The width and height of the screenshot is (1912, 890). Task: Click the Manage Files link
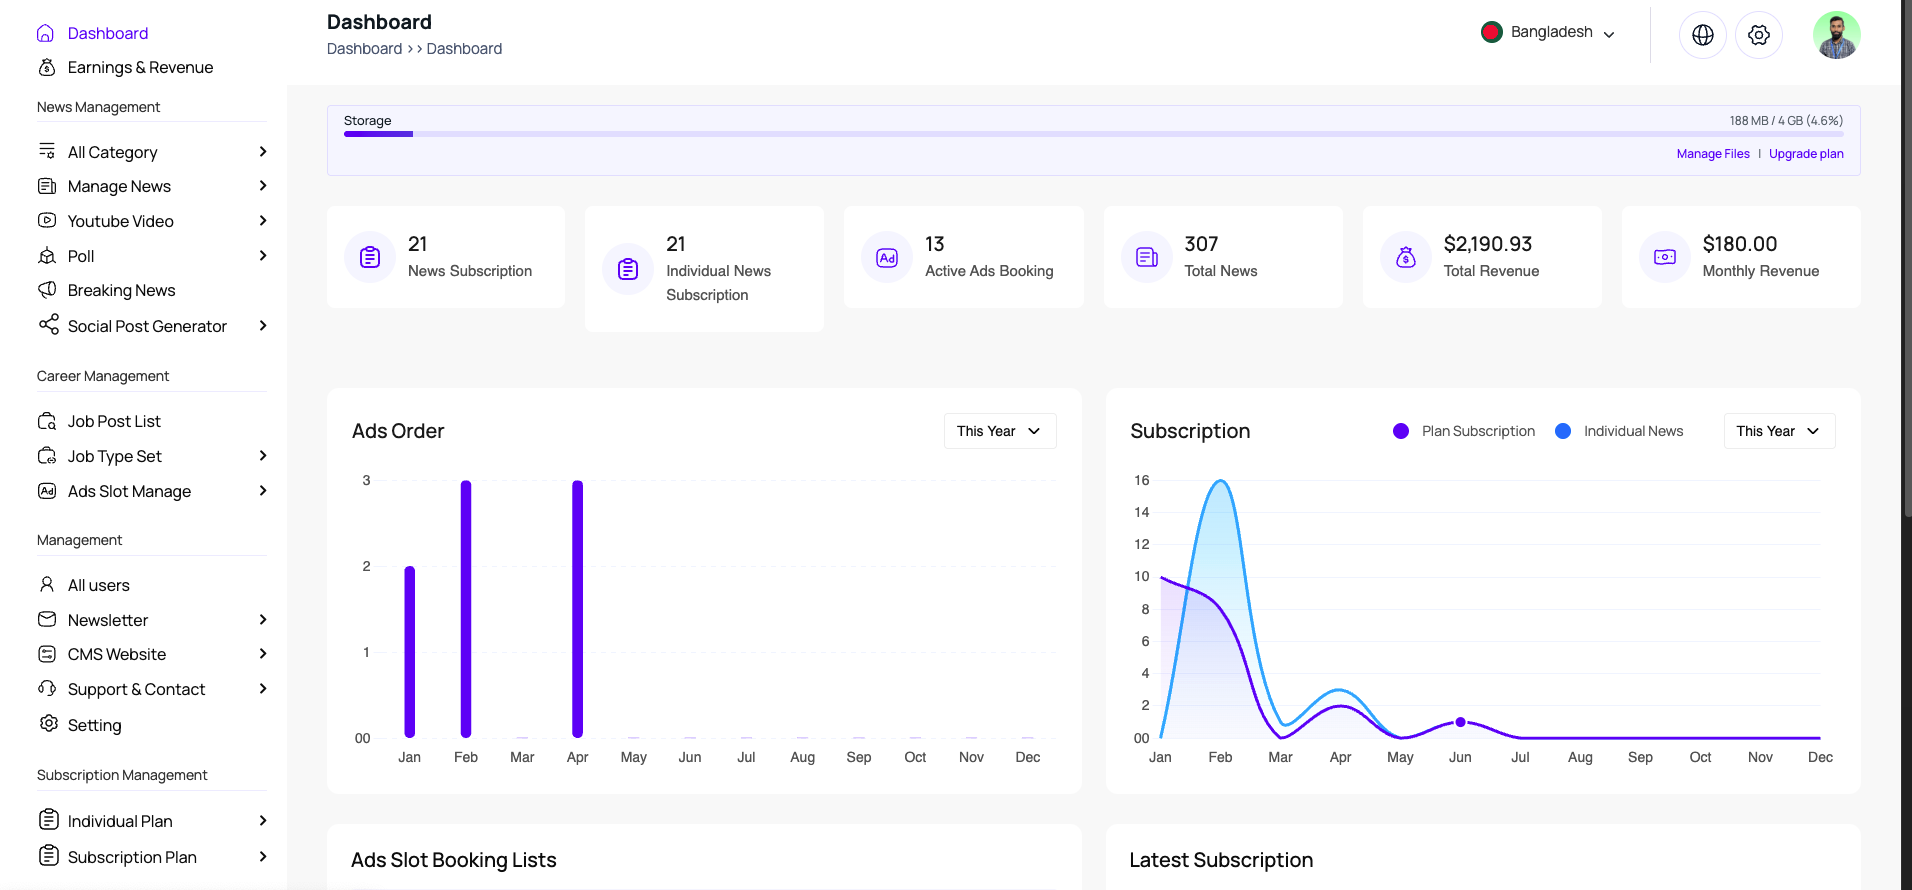(x=1713, y=154)
